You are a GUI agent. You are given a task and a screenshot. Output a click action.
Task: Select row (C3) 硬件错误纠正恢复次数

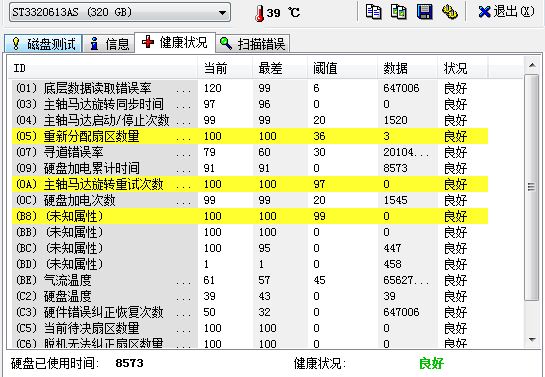point(250,312)
